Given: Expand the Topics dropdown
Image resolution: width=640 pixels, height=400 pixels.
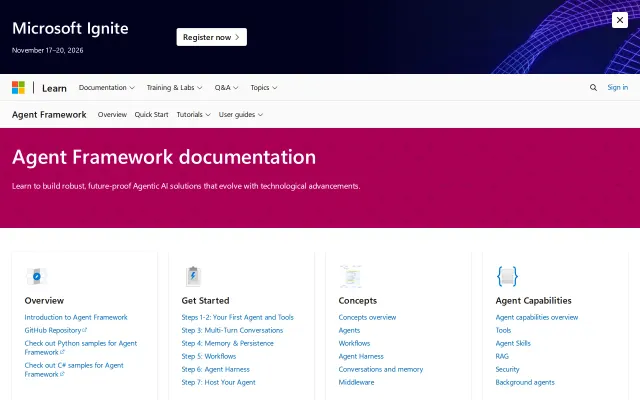Looking at the screenshot, I should [264, 87].
